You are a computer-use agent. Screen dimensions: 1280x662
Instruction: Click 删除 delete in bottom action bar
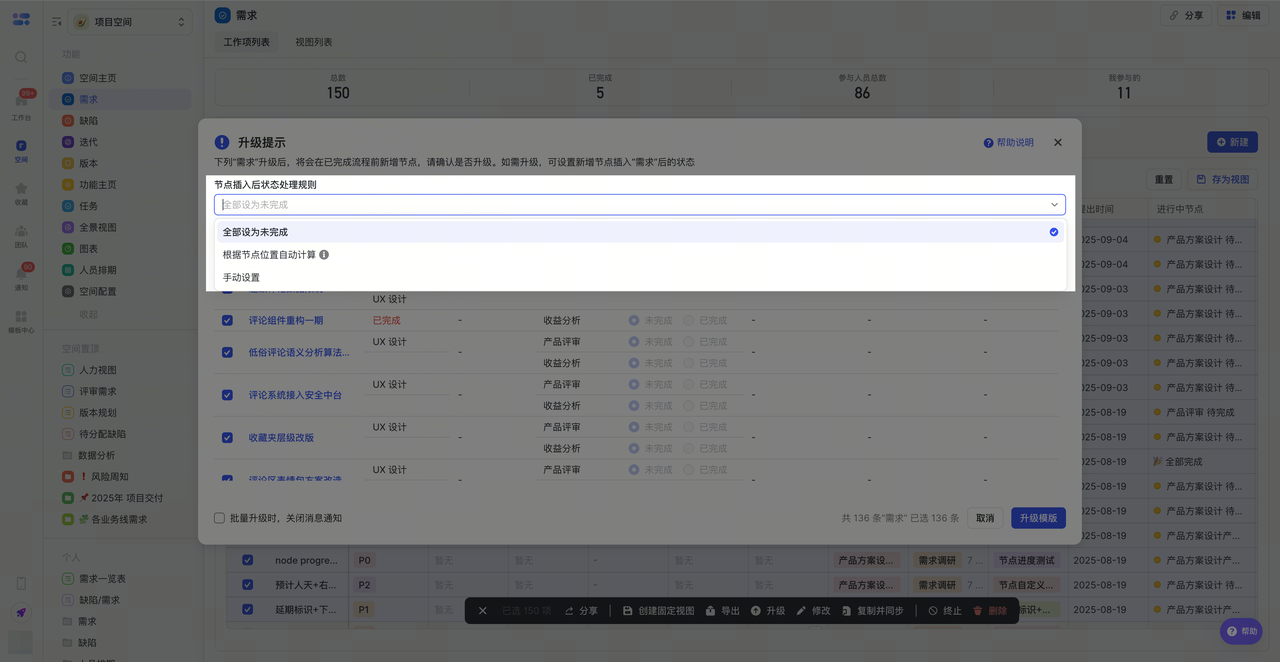pyautogui.click(x=990, y=610)
